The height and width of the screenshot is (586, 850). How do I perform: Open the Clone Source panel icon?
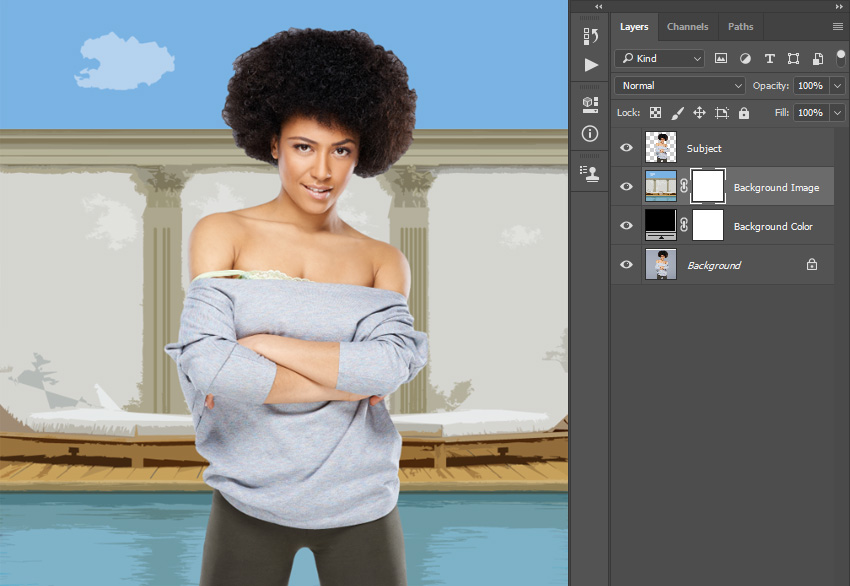(x=591, y=172)
